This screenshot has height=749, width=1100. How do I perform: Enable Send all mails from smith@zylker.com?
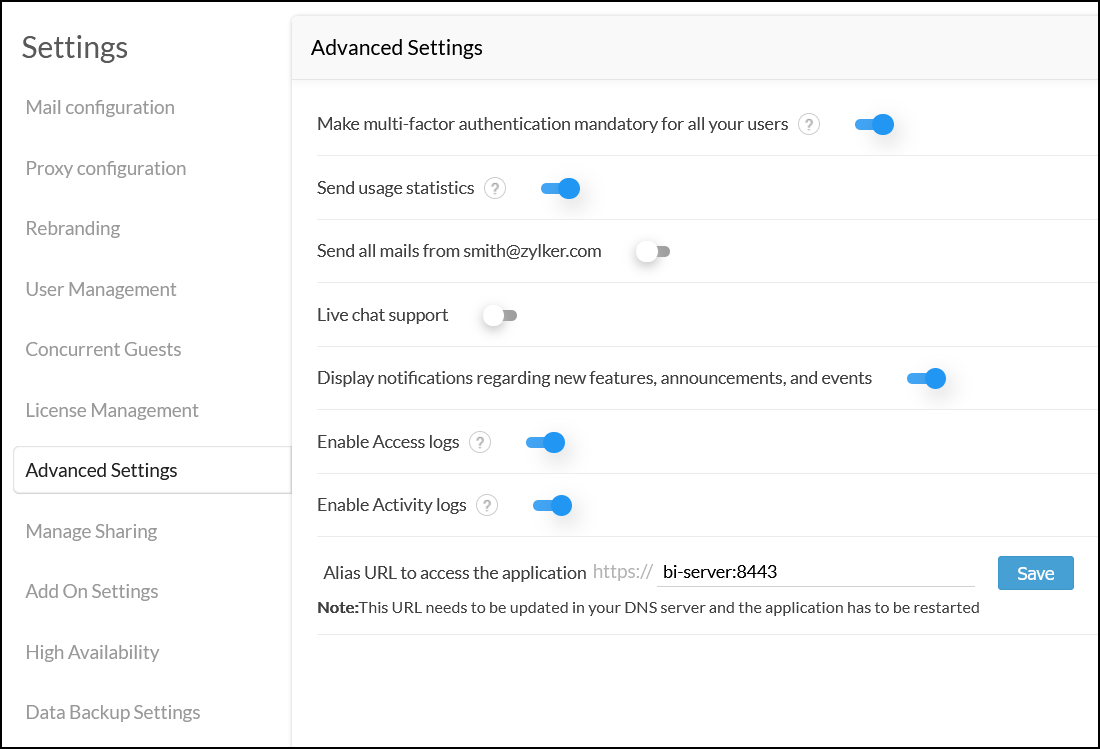click(653, 252)
